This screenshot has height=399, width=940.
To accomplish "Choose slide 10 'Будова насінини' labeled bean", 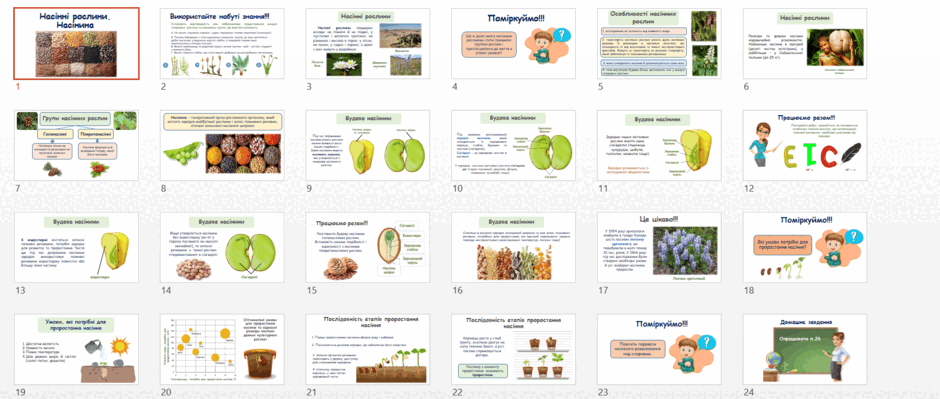I will coord(513,145).
